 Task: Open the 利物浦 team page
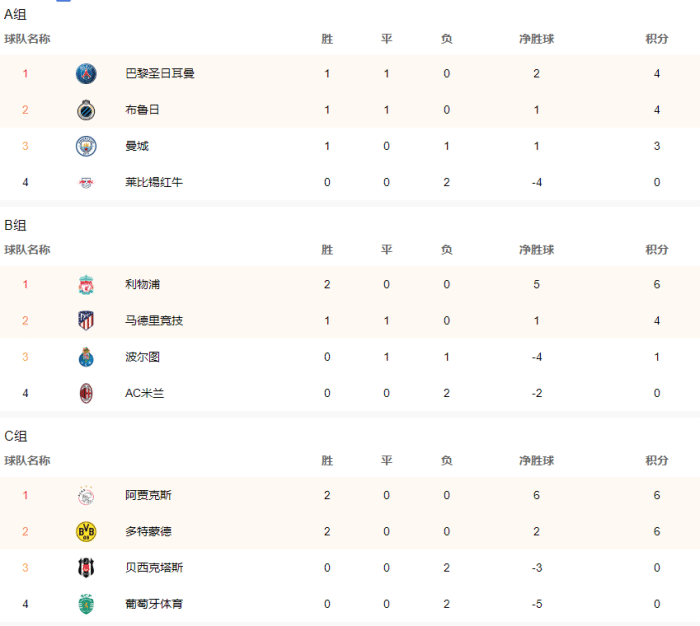click(x=142, y=285)
